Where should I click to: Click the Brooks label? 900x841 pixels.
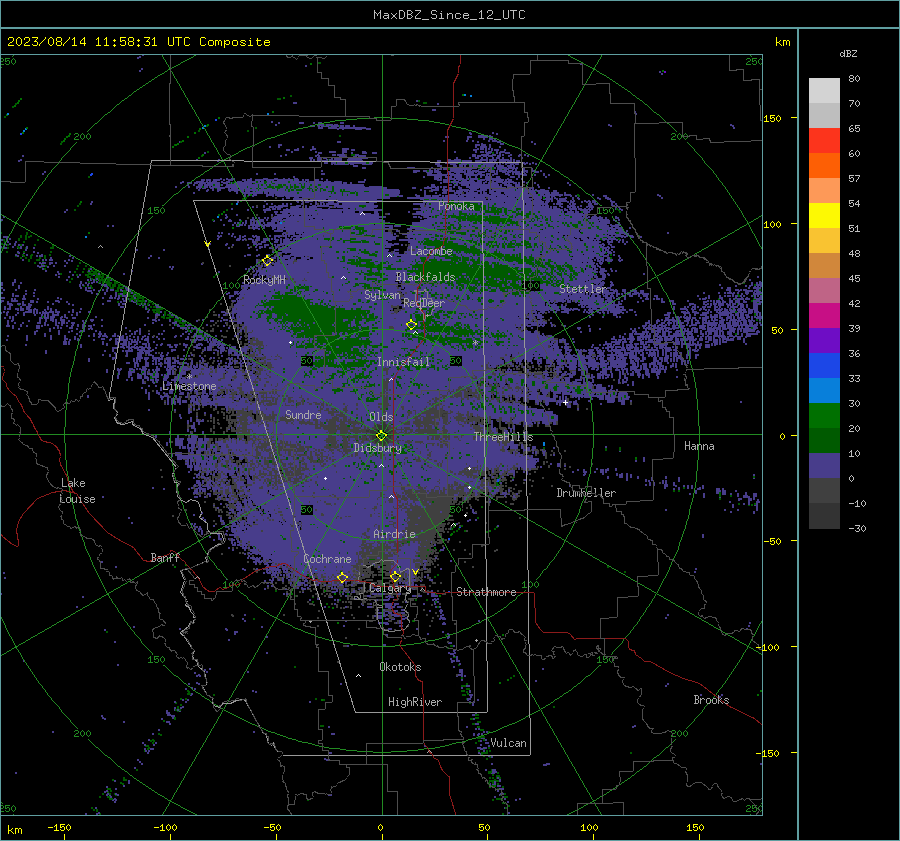click(711, 700)
